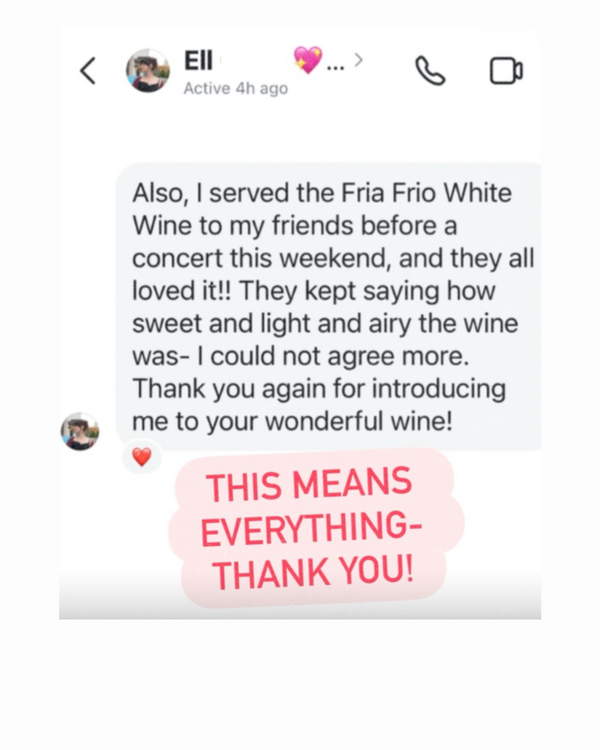Image resolution: width=600 pixels, height=750 pixels.
Task: Open contact details via name Ell
Action: point(198,60)
